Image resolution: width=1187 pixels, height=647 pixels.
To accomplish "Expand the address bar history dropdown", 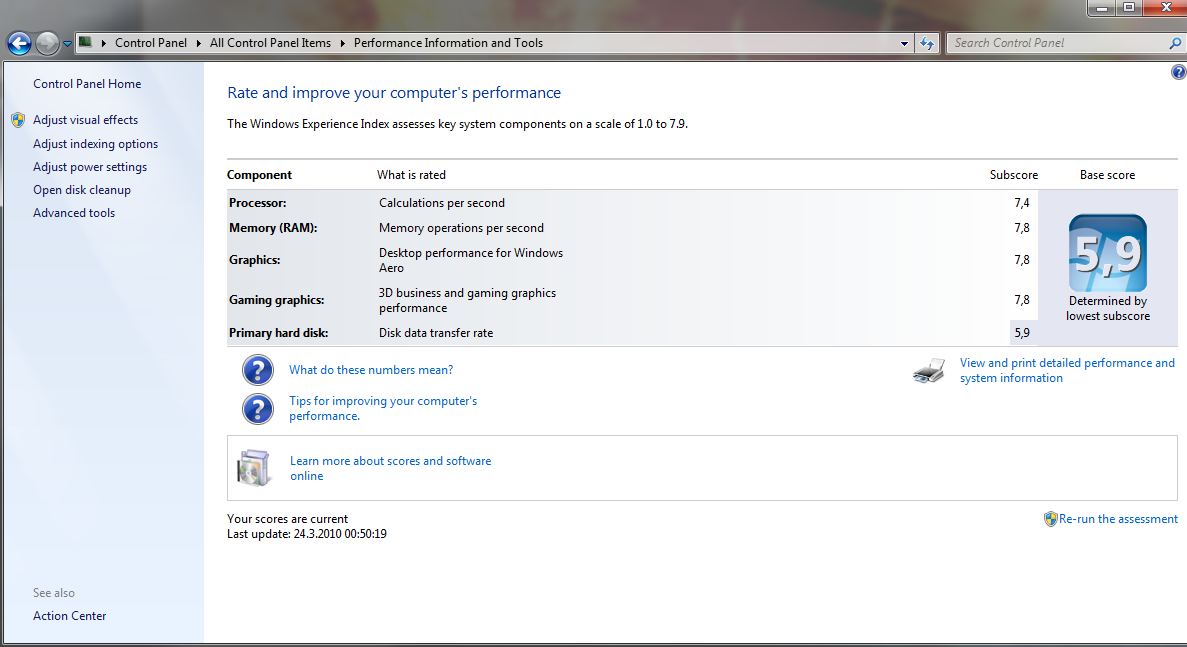I will click(904, 43).
